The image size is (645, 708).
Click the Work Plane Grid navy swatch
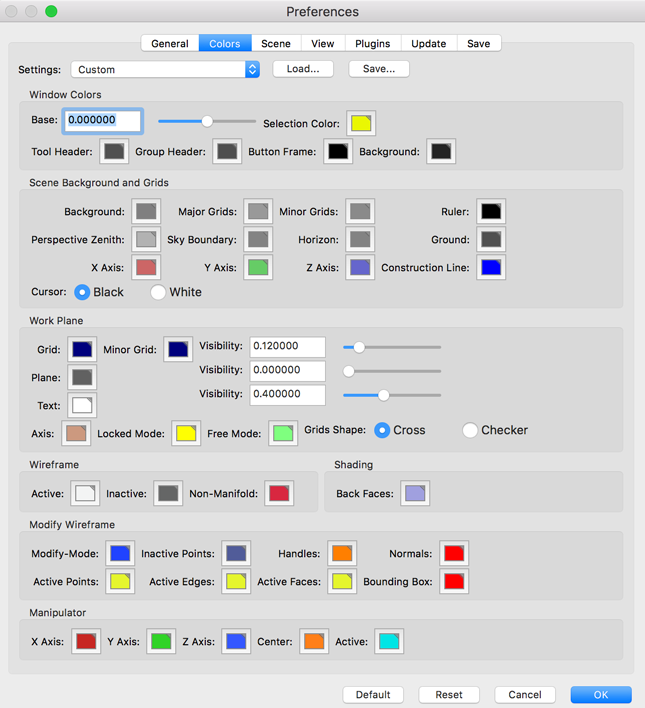coord(82,349)
